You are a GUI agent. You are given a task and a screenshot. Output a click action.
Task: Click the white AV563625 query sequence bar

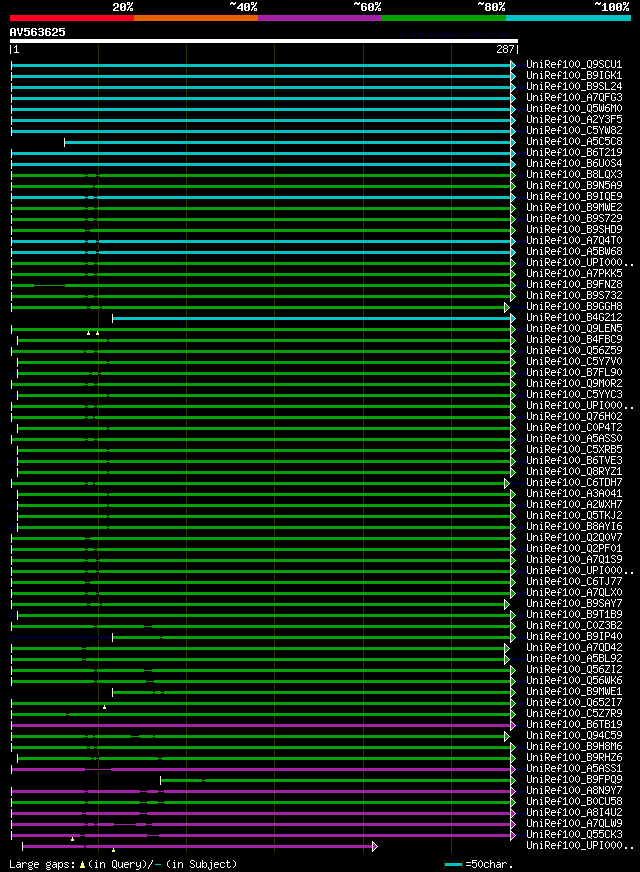pyautogui.click(x=264, y=41)
